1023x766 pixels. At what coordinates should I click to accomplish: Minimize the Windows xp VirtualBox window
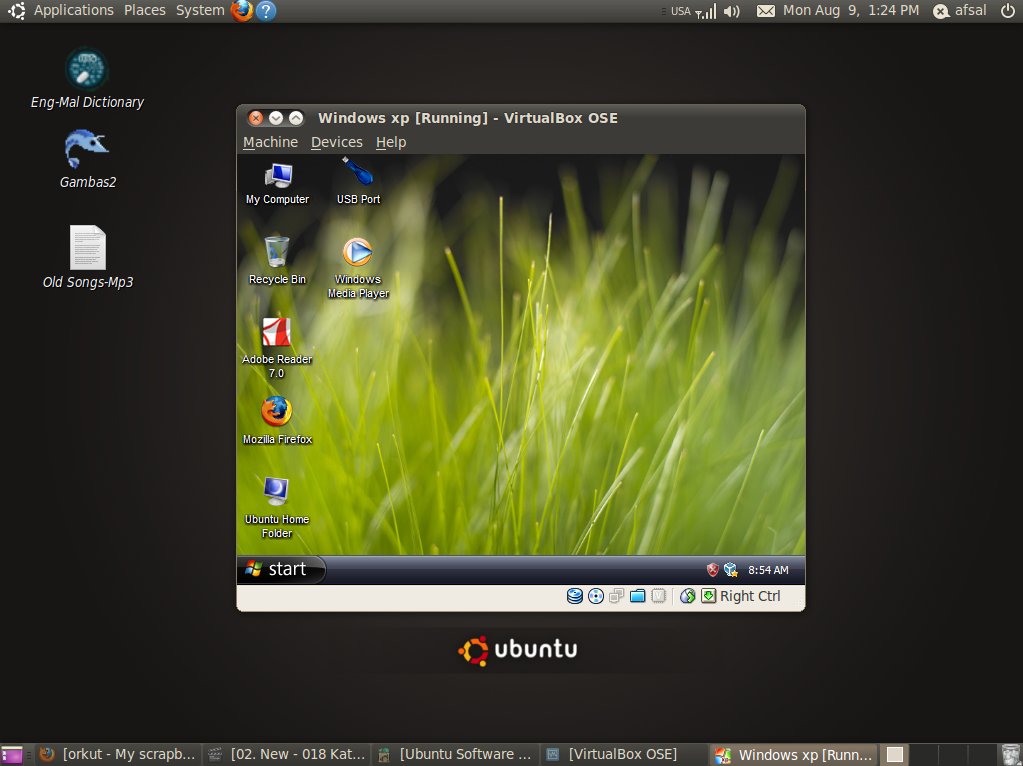[x=276, y=118]
